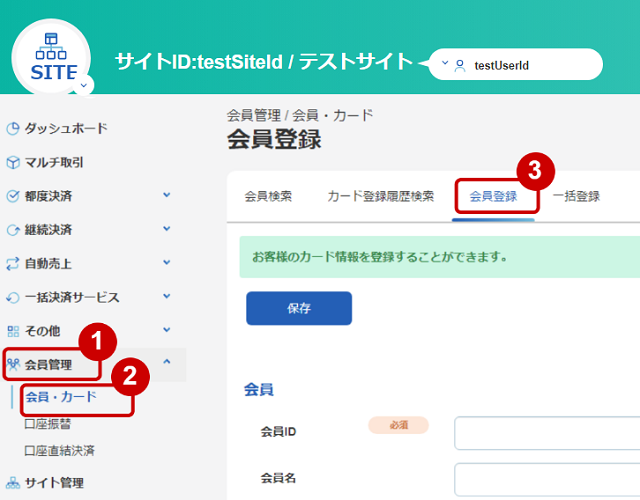Open the ダッシュボード clock icon

(13, 129)
